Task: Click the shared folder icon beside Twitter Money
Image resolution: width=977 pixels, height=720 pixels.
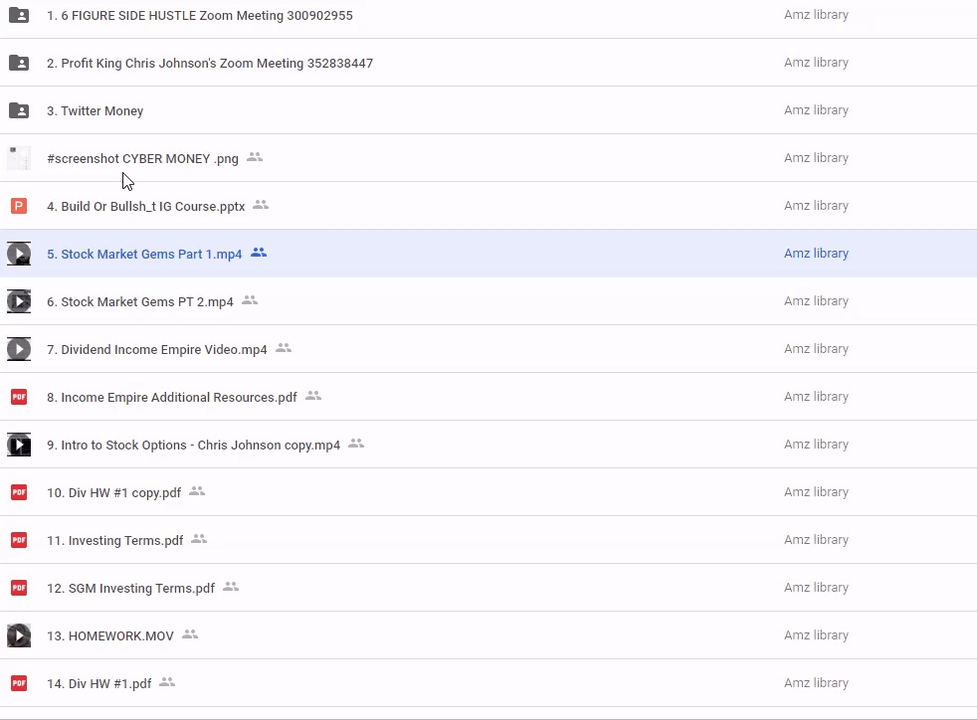Action: (18, 110)
